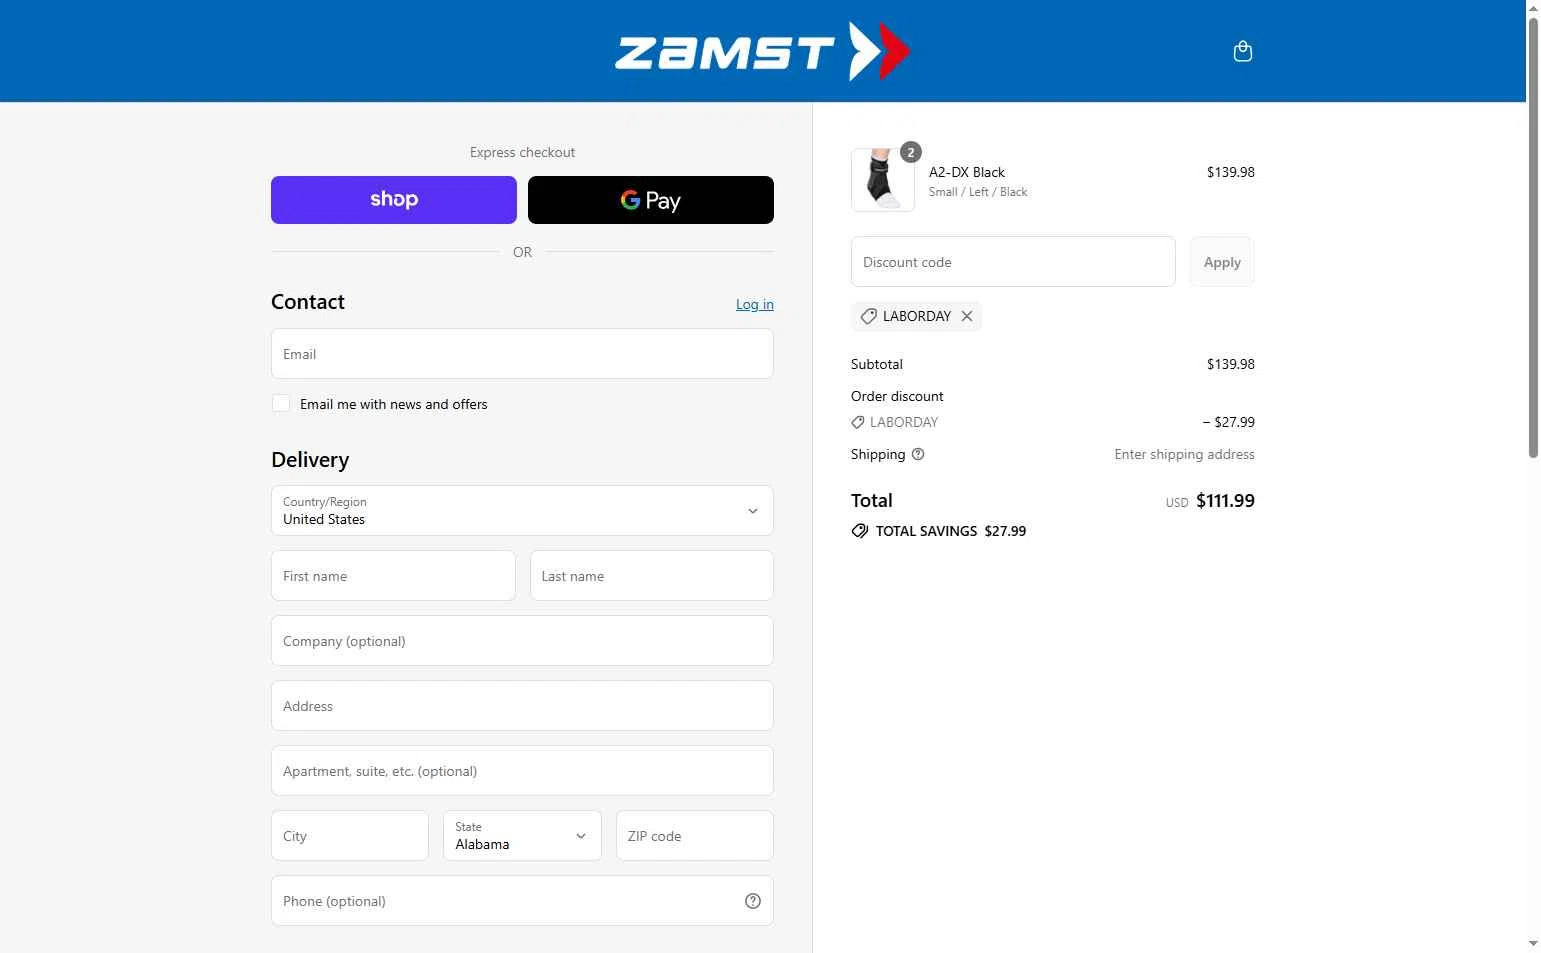
Task: Click the Address field
Action: [522, 706]
